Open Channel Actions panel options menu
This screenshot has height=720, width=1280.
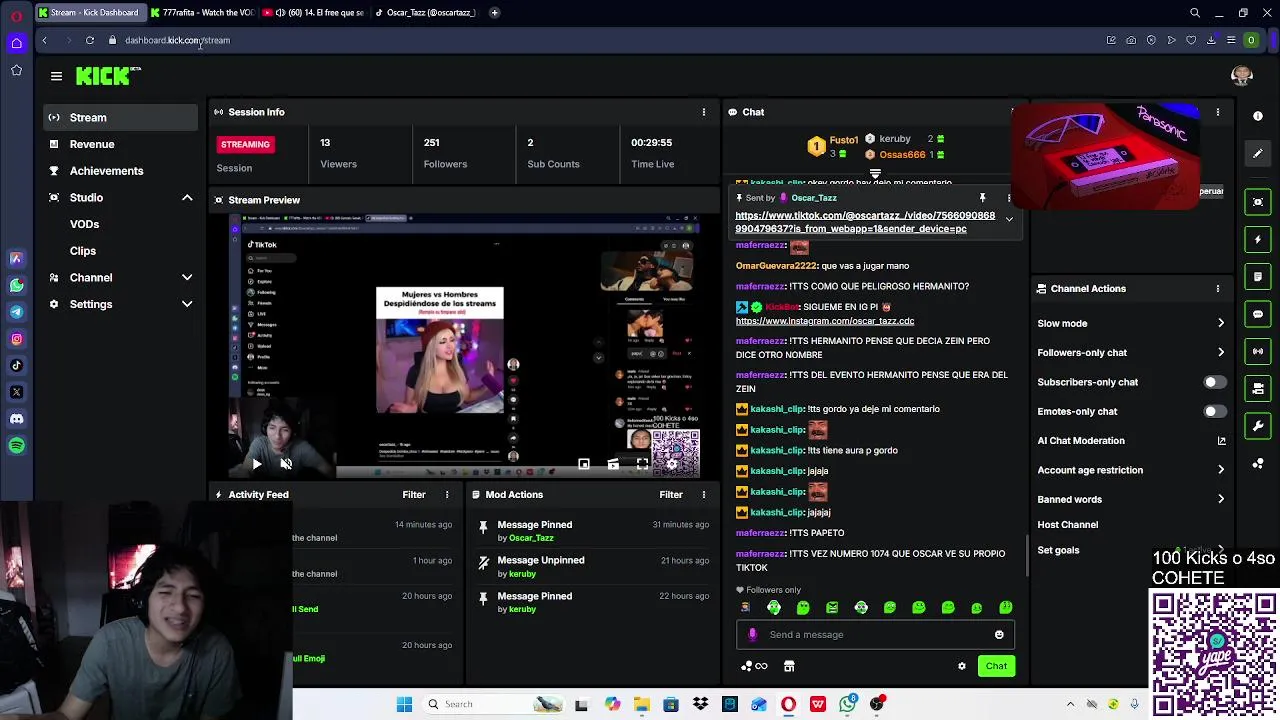point(1217,288)
